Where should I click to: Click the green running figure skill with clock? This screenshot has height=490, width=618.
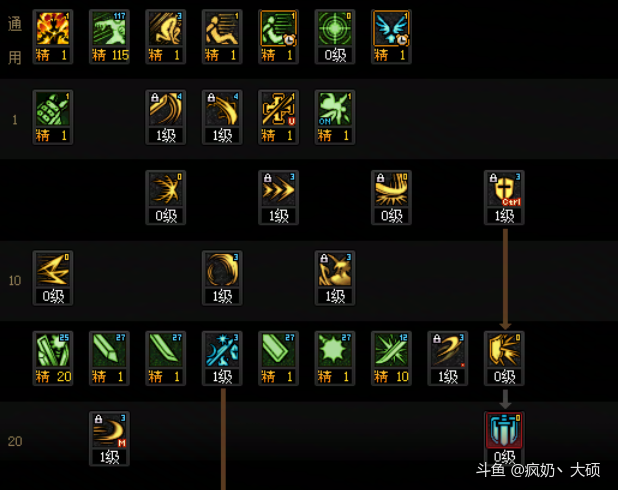pyautogui.click(x=278, y=28)
